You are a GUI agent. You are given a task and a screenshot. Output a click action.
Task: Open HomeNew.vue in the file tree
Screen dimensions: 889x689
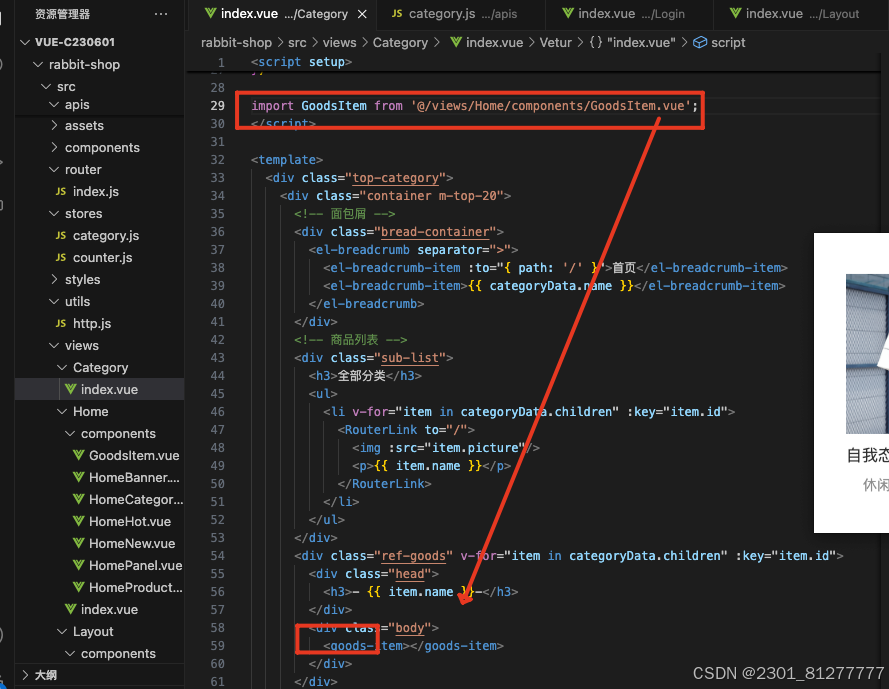[x=132, y=543]
